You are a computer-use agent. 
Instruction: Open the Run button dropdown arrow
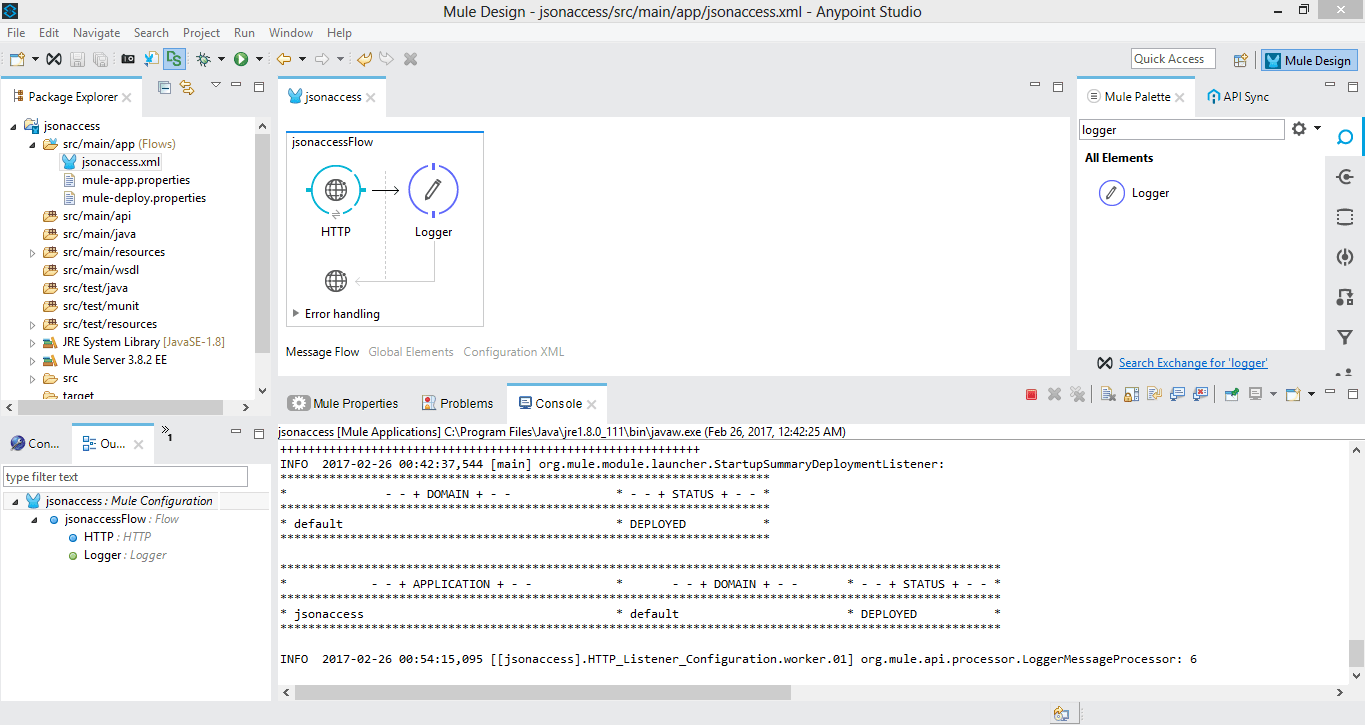click(x=259, y=59)
